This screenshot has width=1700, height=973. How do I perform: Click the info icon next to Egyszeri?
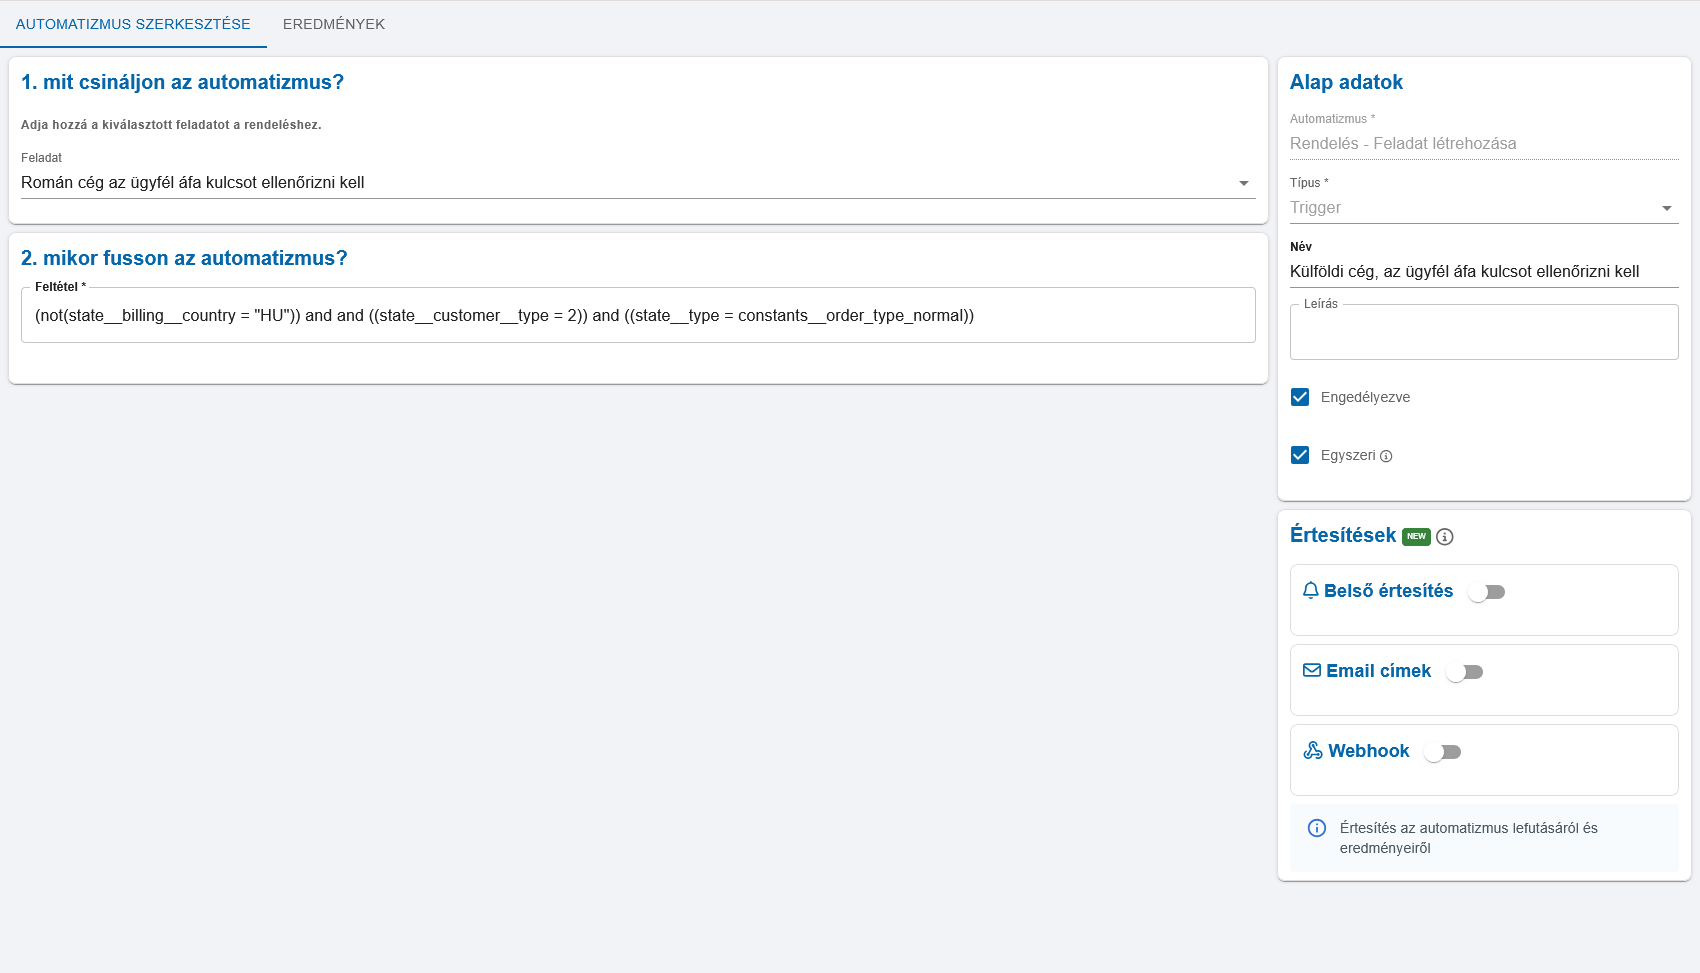pos(1386,456)
